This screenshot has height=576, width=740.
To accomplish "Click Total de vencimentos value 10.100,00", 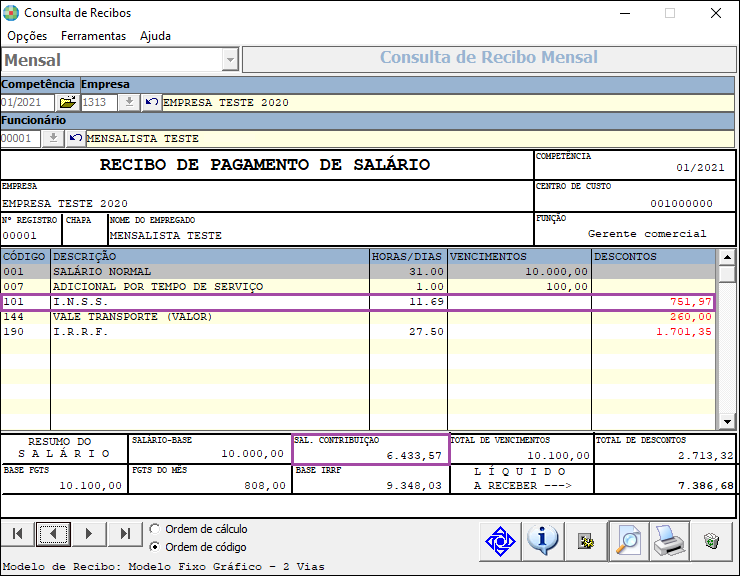I will pos(558,456).
